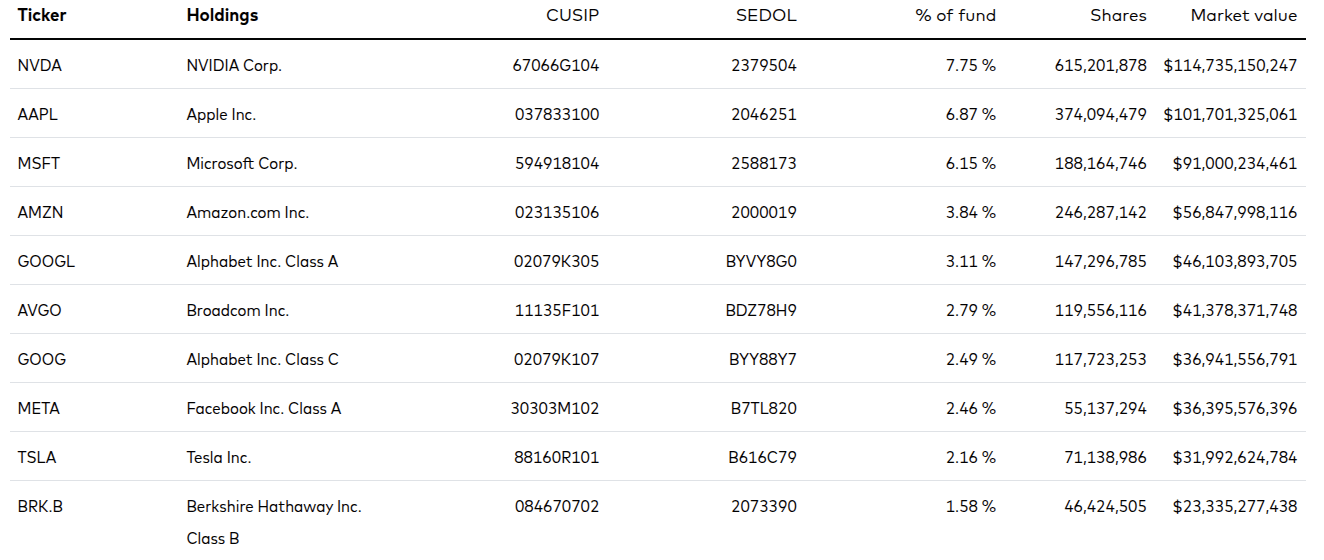1324x560 pixels.
Task: Click the AMZN ticker symbol
Action: (40, 212)
